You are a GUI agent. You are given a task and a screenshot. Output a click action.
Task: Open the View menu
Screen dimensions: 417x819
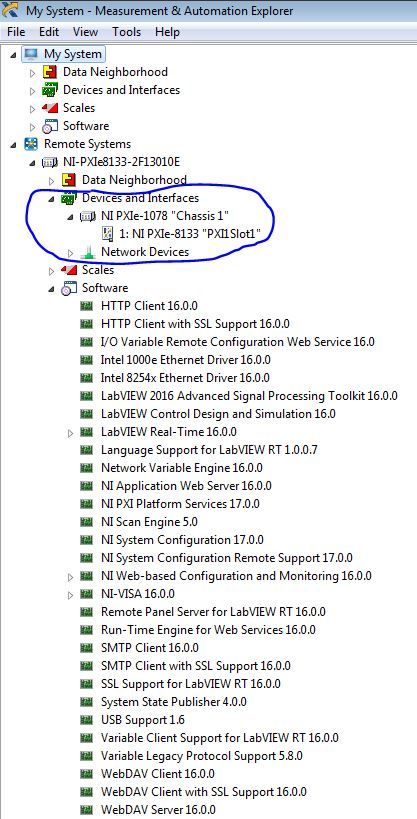point(85,32)
